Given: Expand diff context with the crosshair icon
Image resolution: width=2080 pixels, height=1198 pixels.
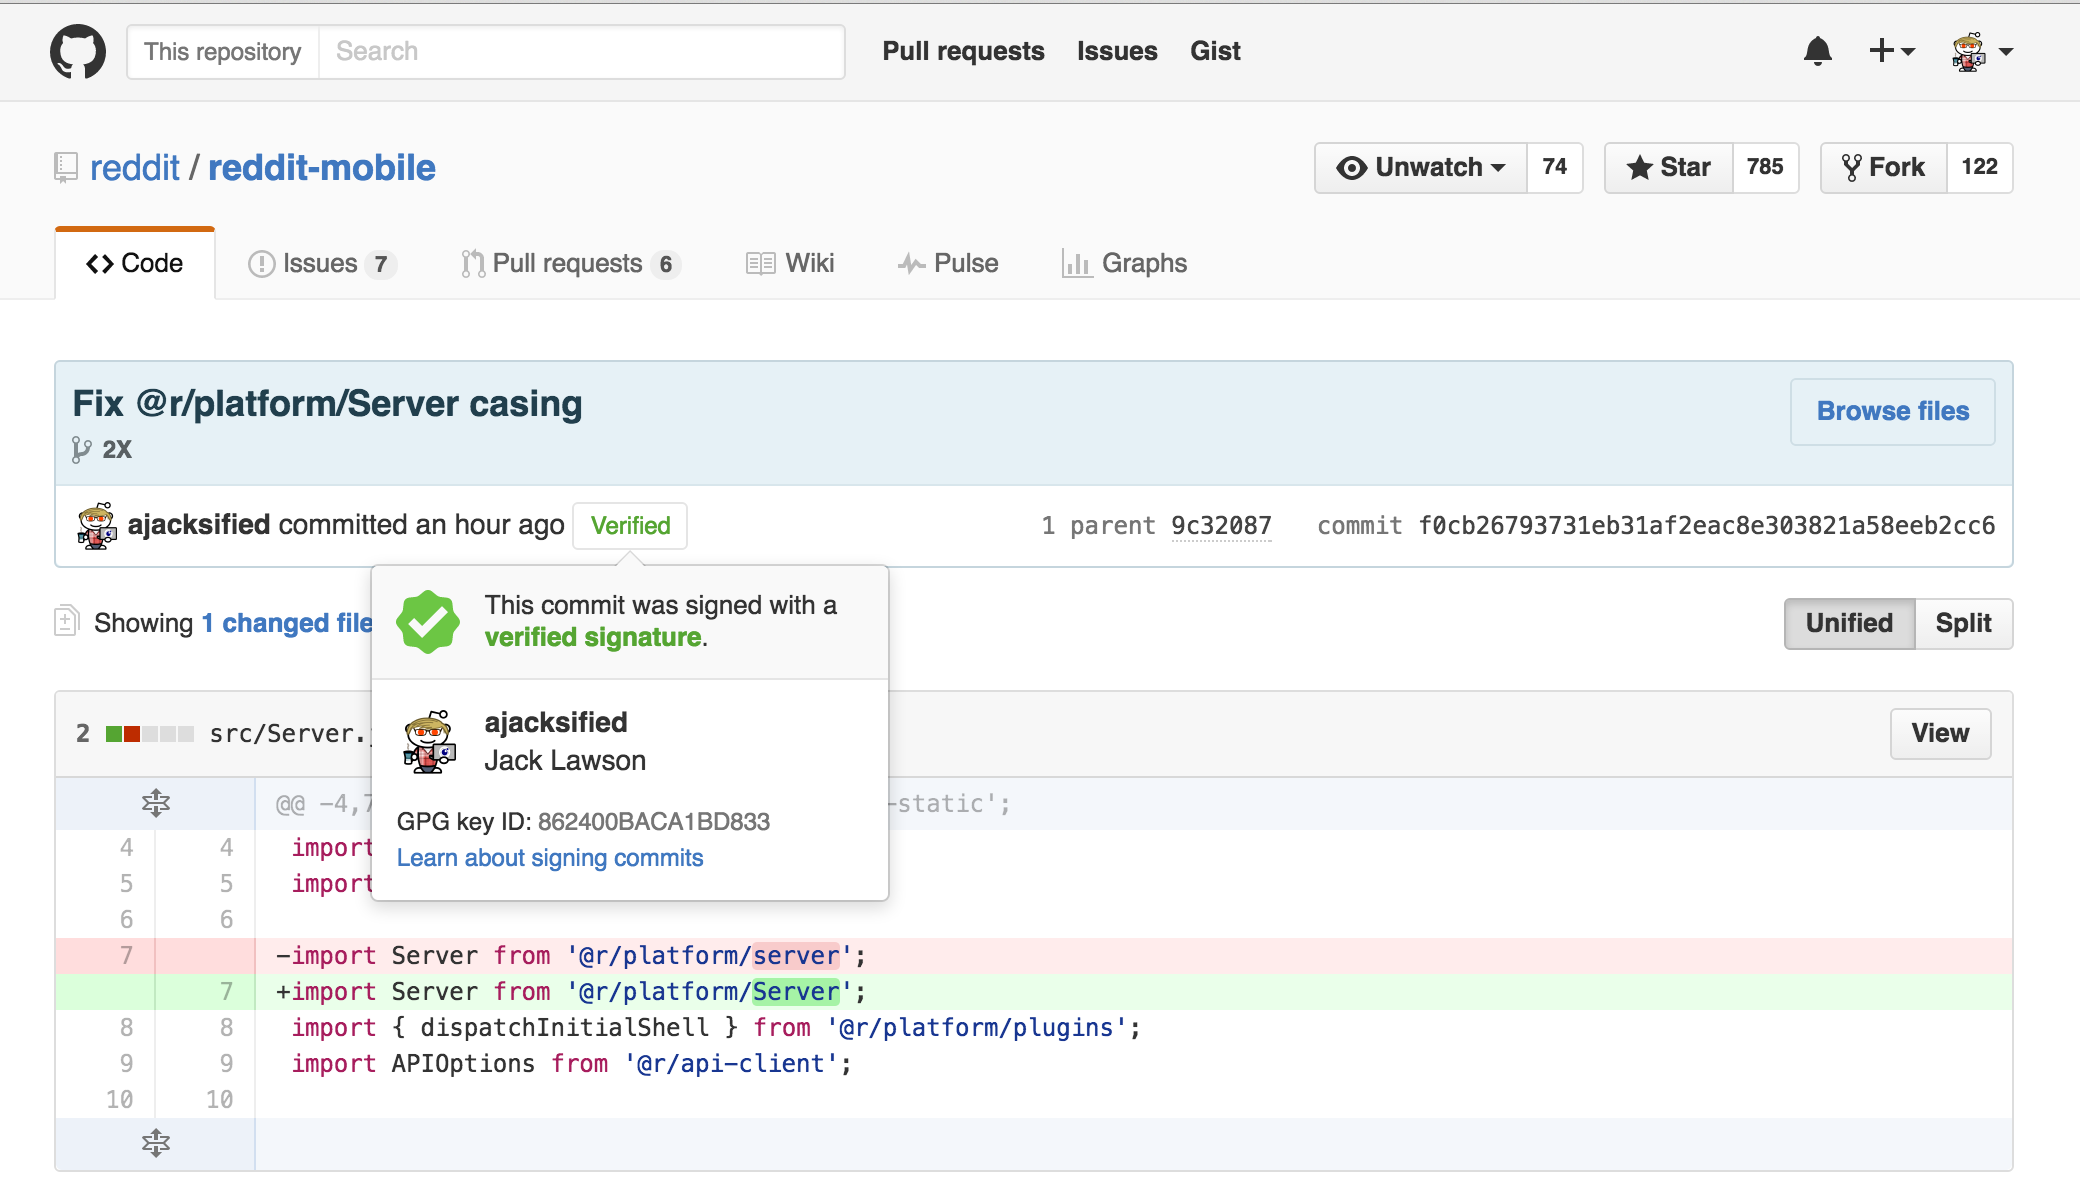Looking at the screenshot, I should point(156,803).
